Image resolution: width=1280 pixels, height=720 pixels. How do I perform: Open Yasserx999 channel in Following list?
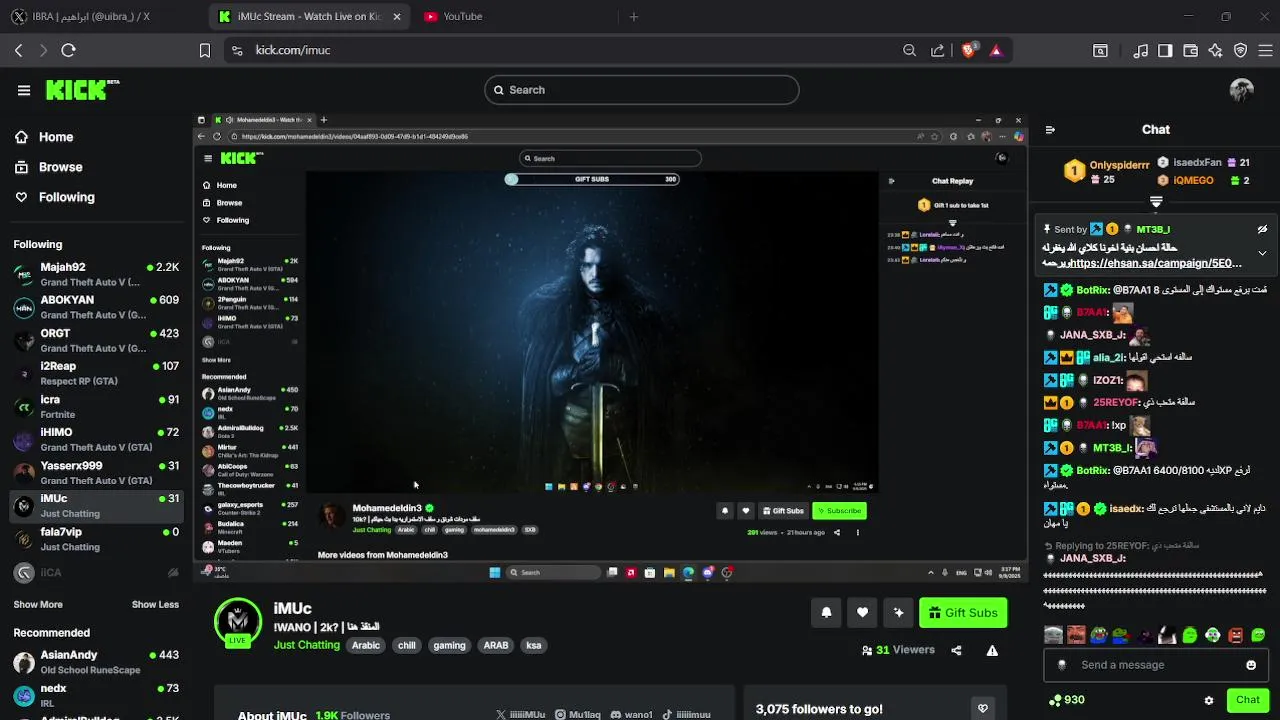(96, 472)
